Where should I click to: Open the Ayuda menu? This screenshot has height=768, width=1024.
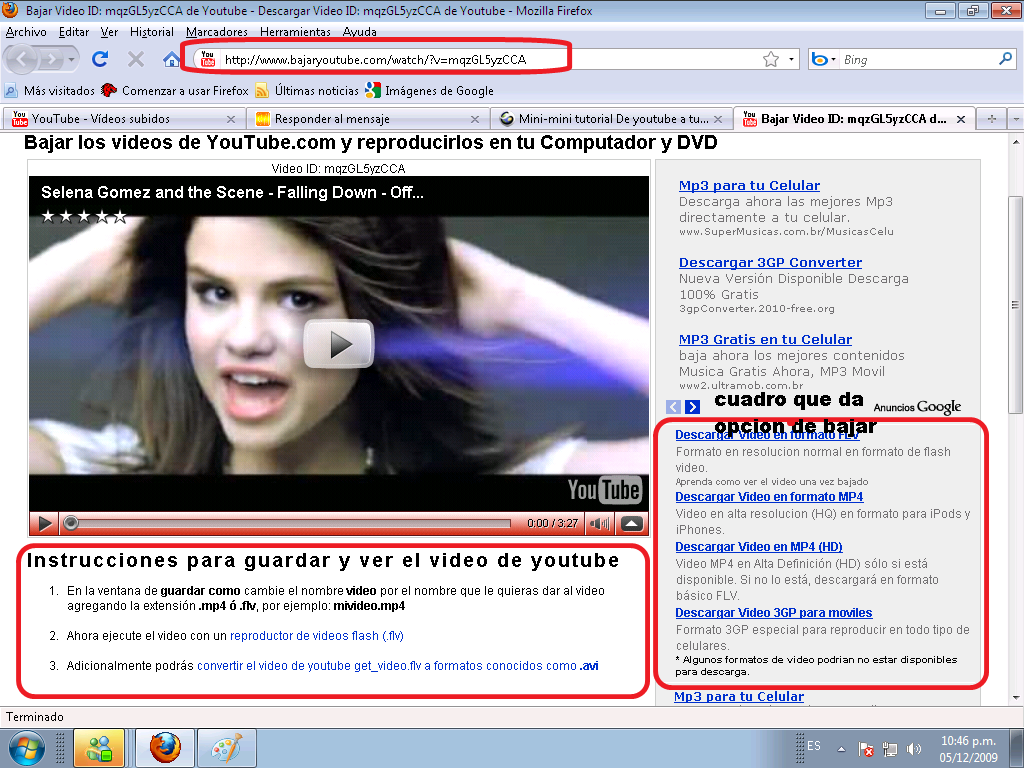click(359, 31)
